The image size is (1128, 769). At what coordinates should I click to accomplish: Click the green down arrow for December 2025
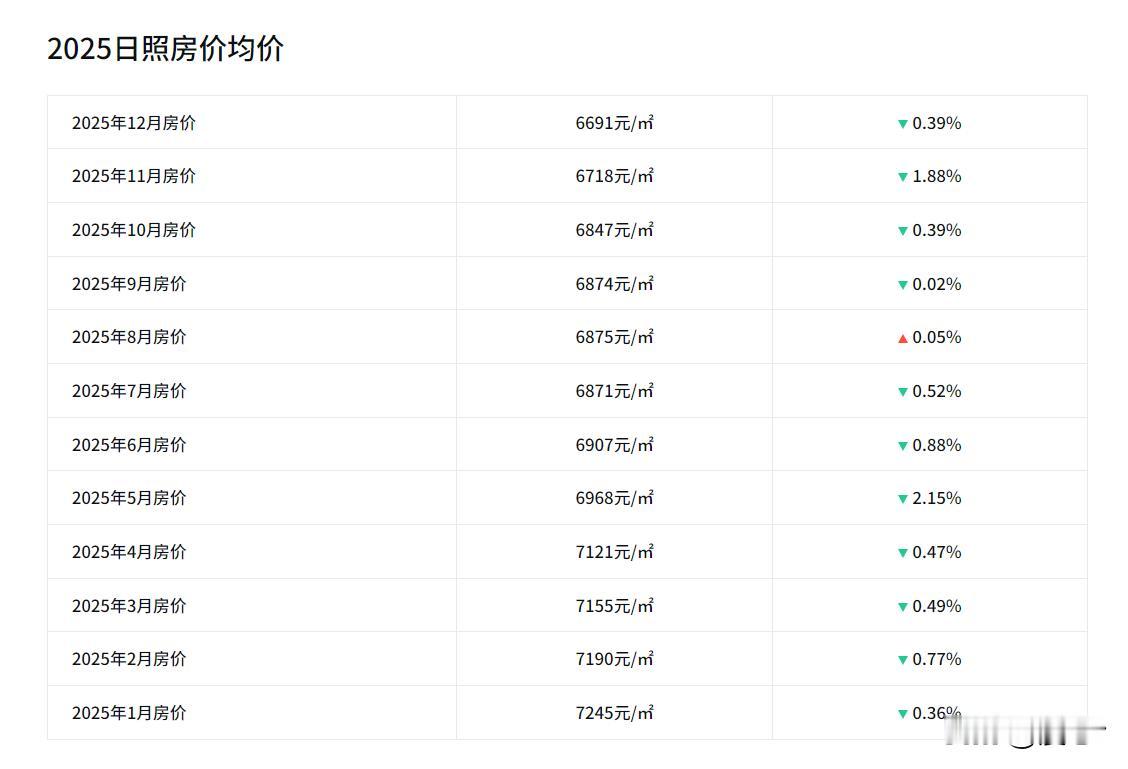(x=902, y=124)
